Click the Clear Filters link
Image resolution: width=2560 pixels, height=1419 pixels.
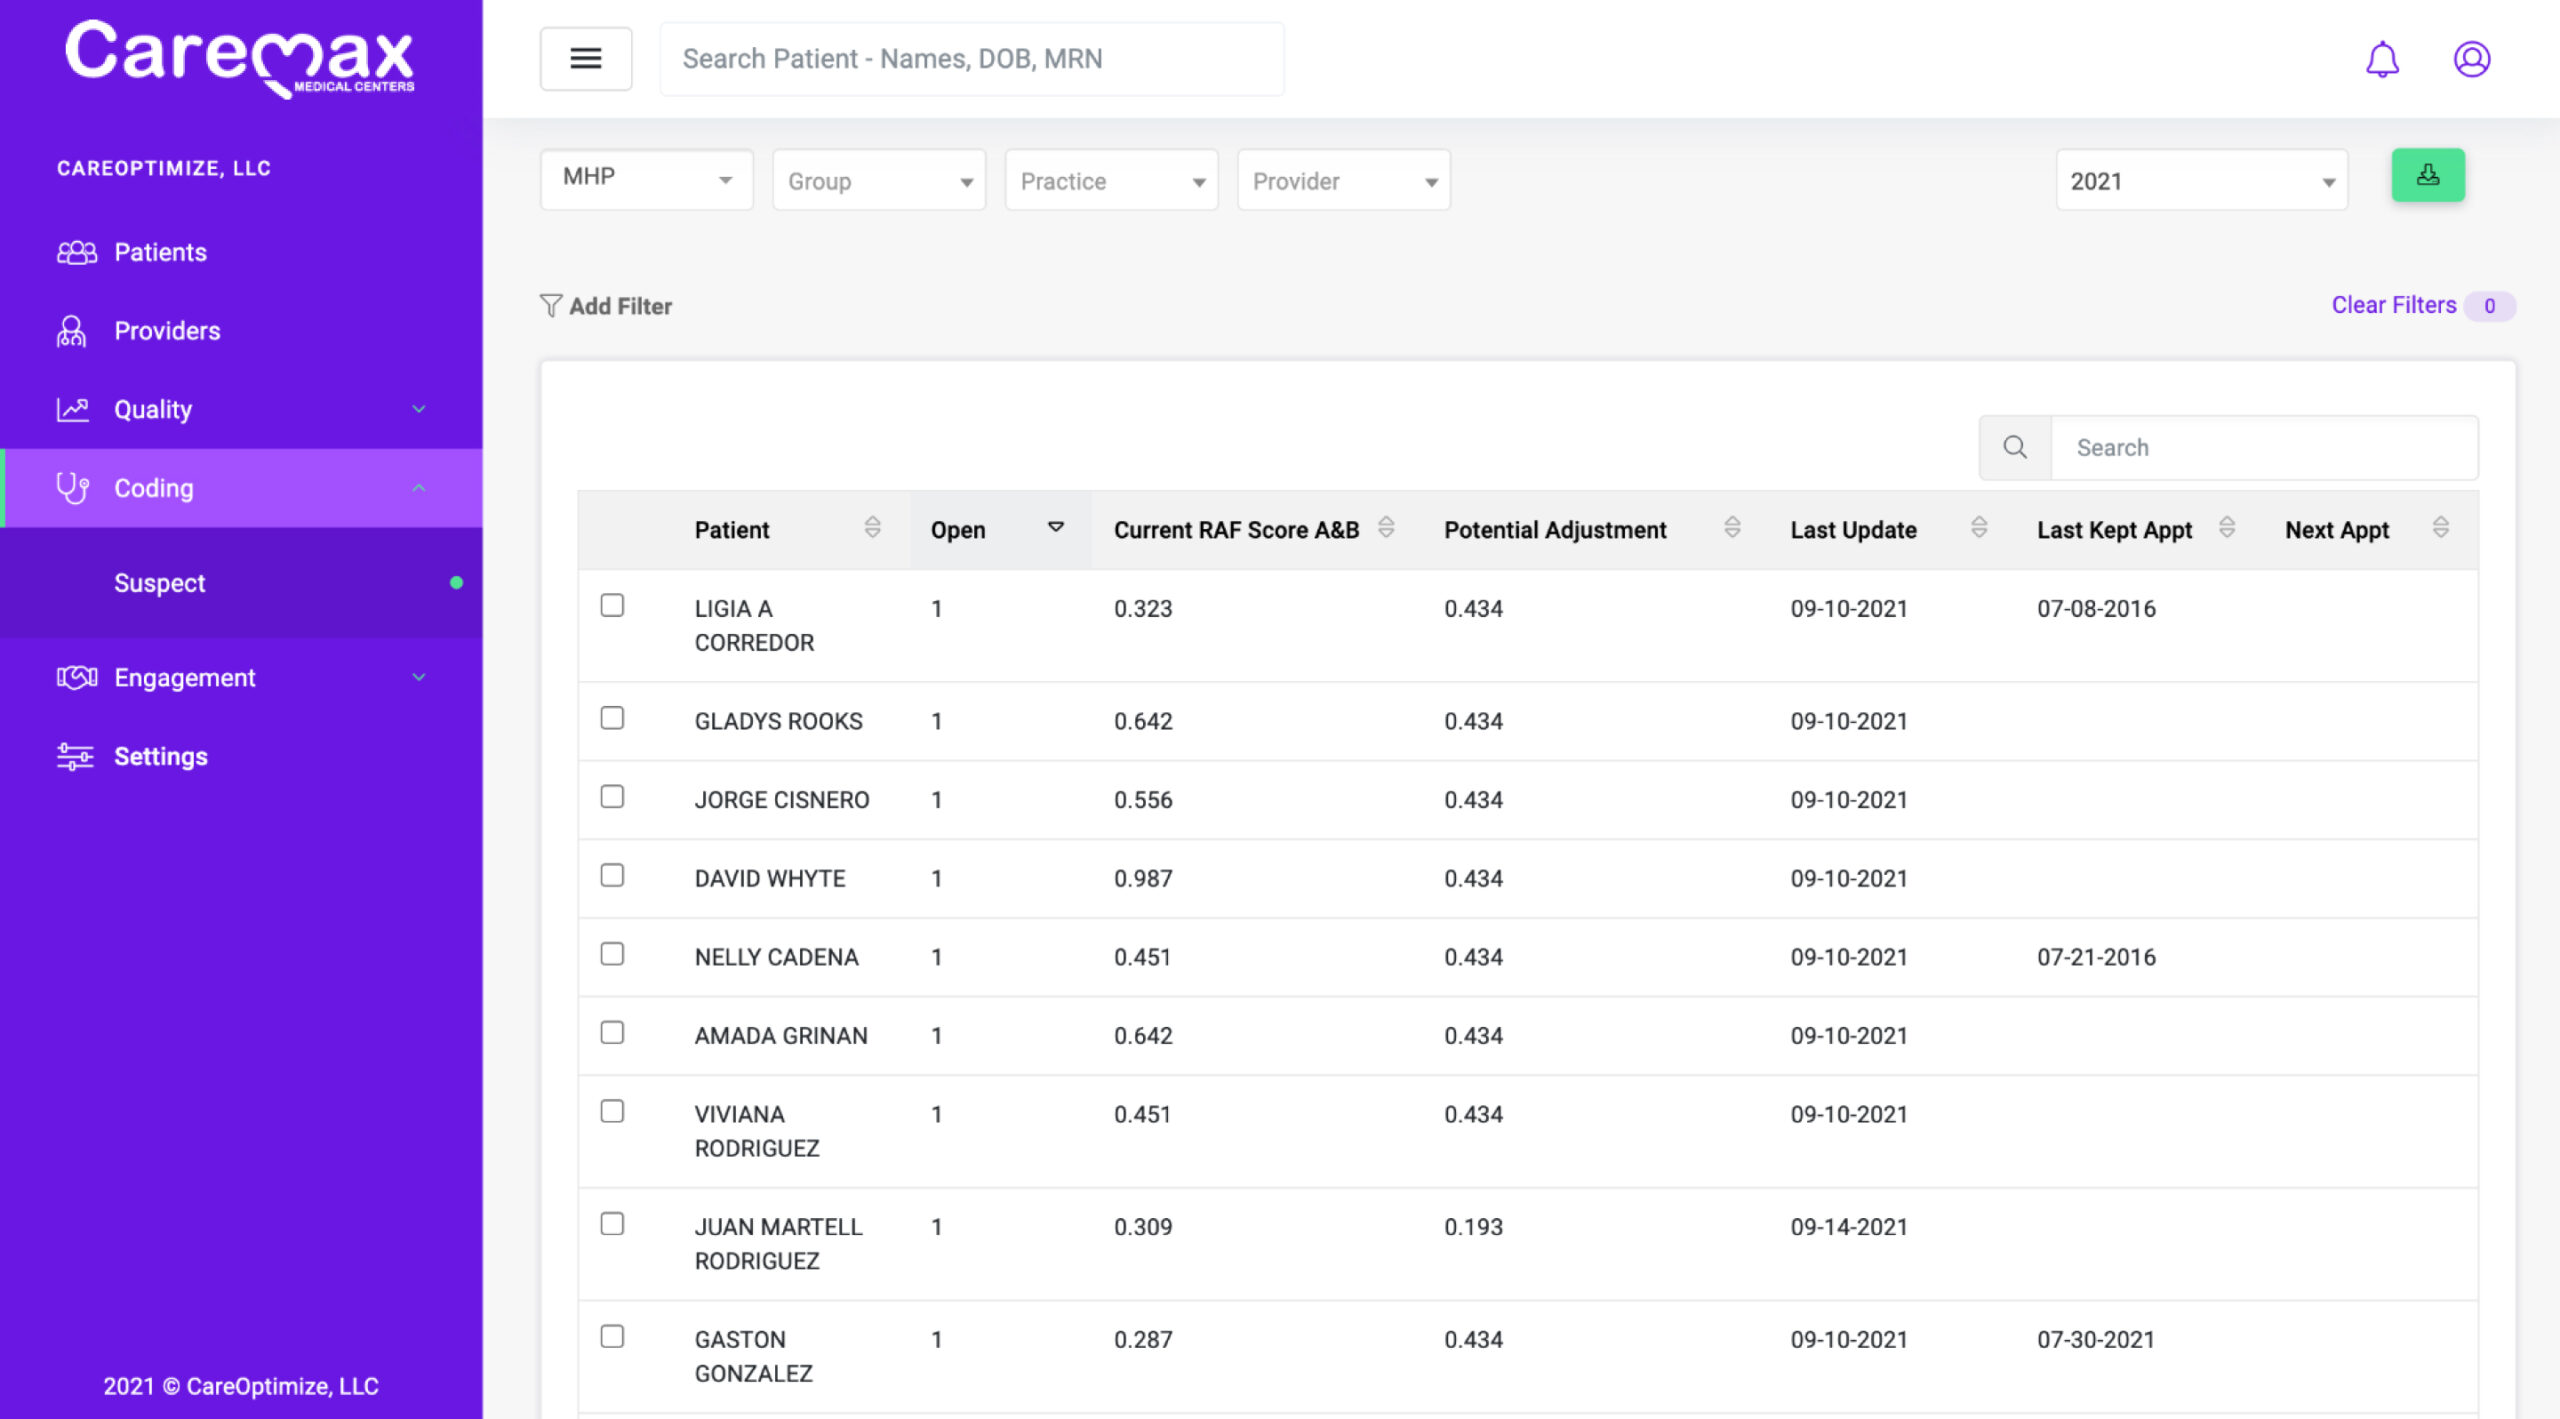click(x=2394, y=305)
